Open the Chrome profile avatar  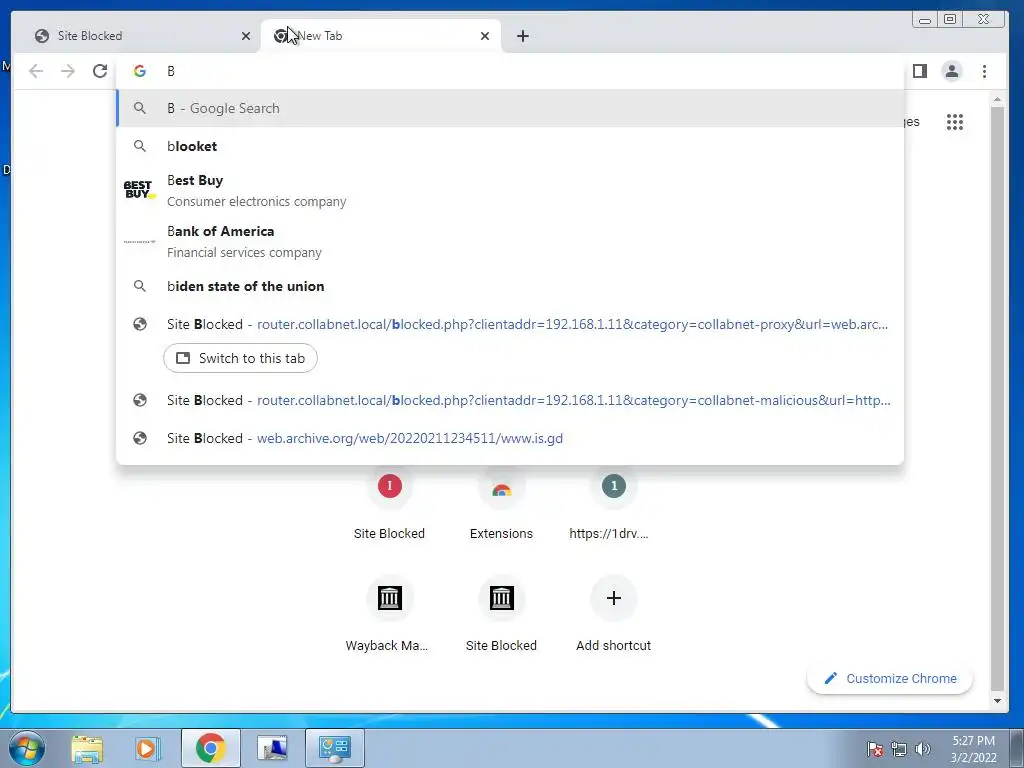tap(952, 71)
